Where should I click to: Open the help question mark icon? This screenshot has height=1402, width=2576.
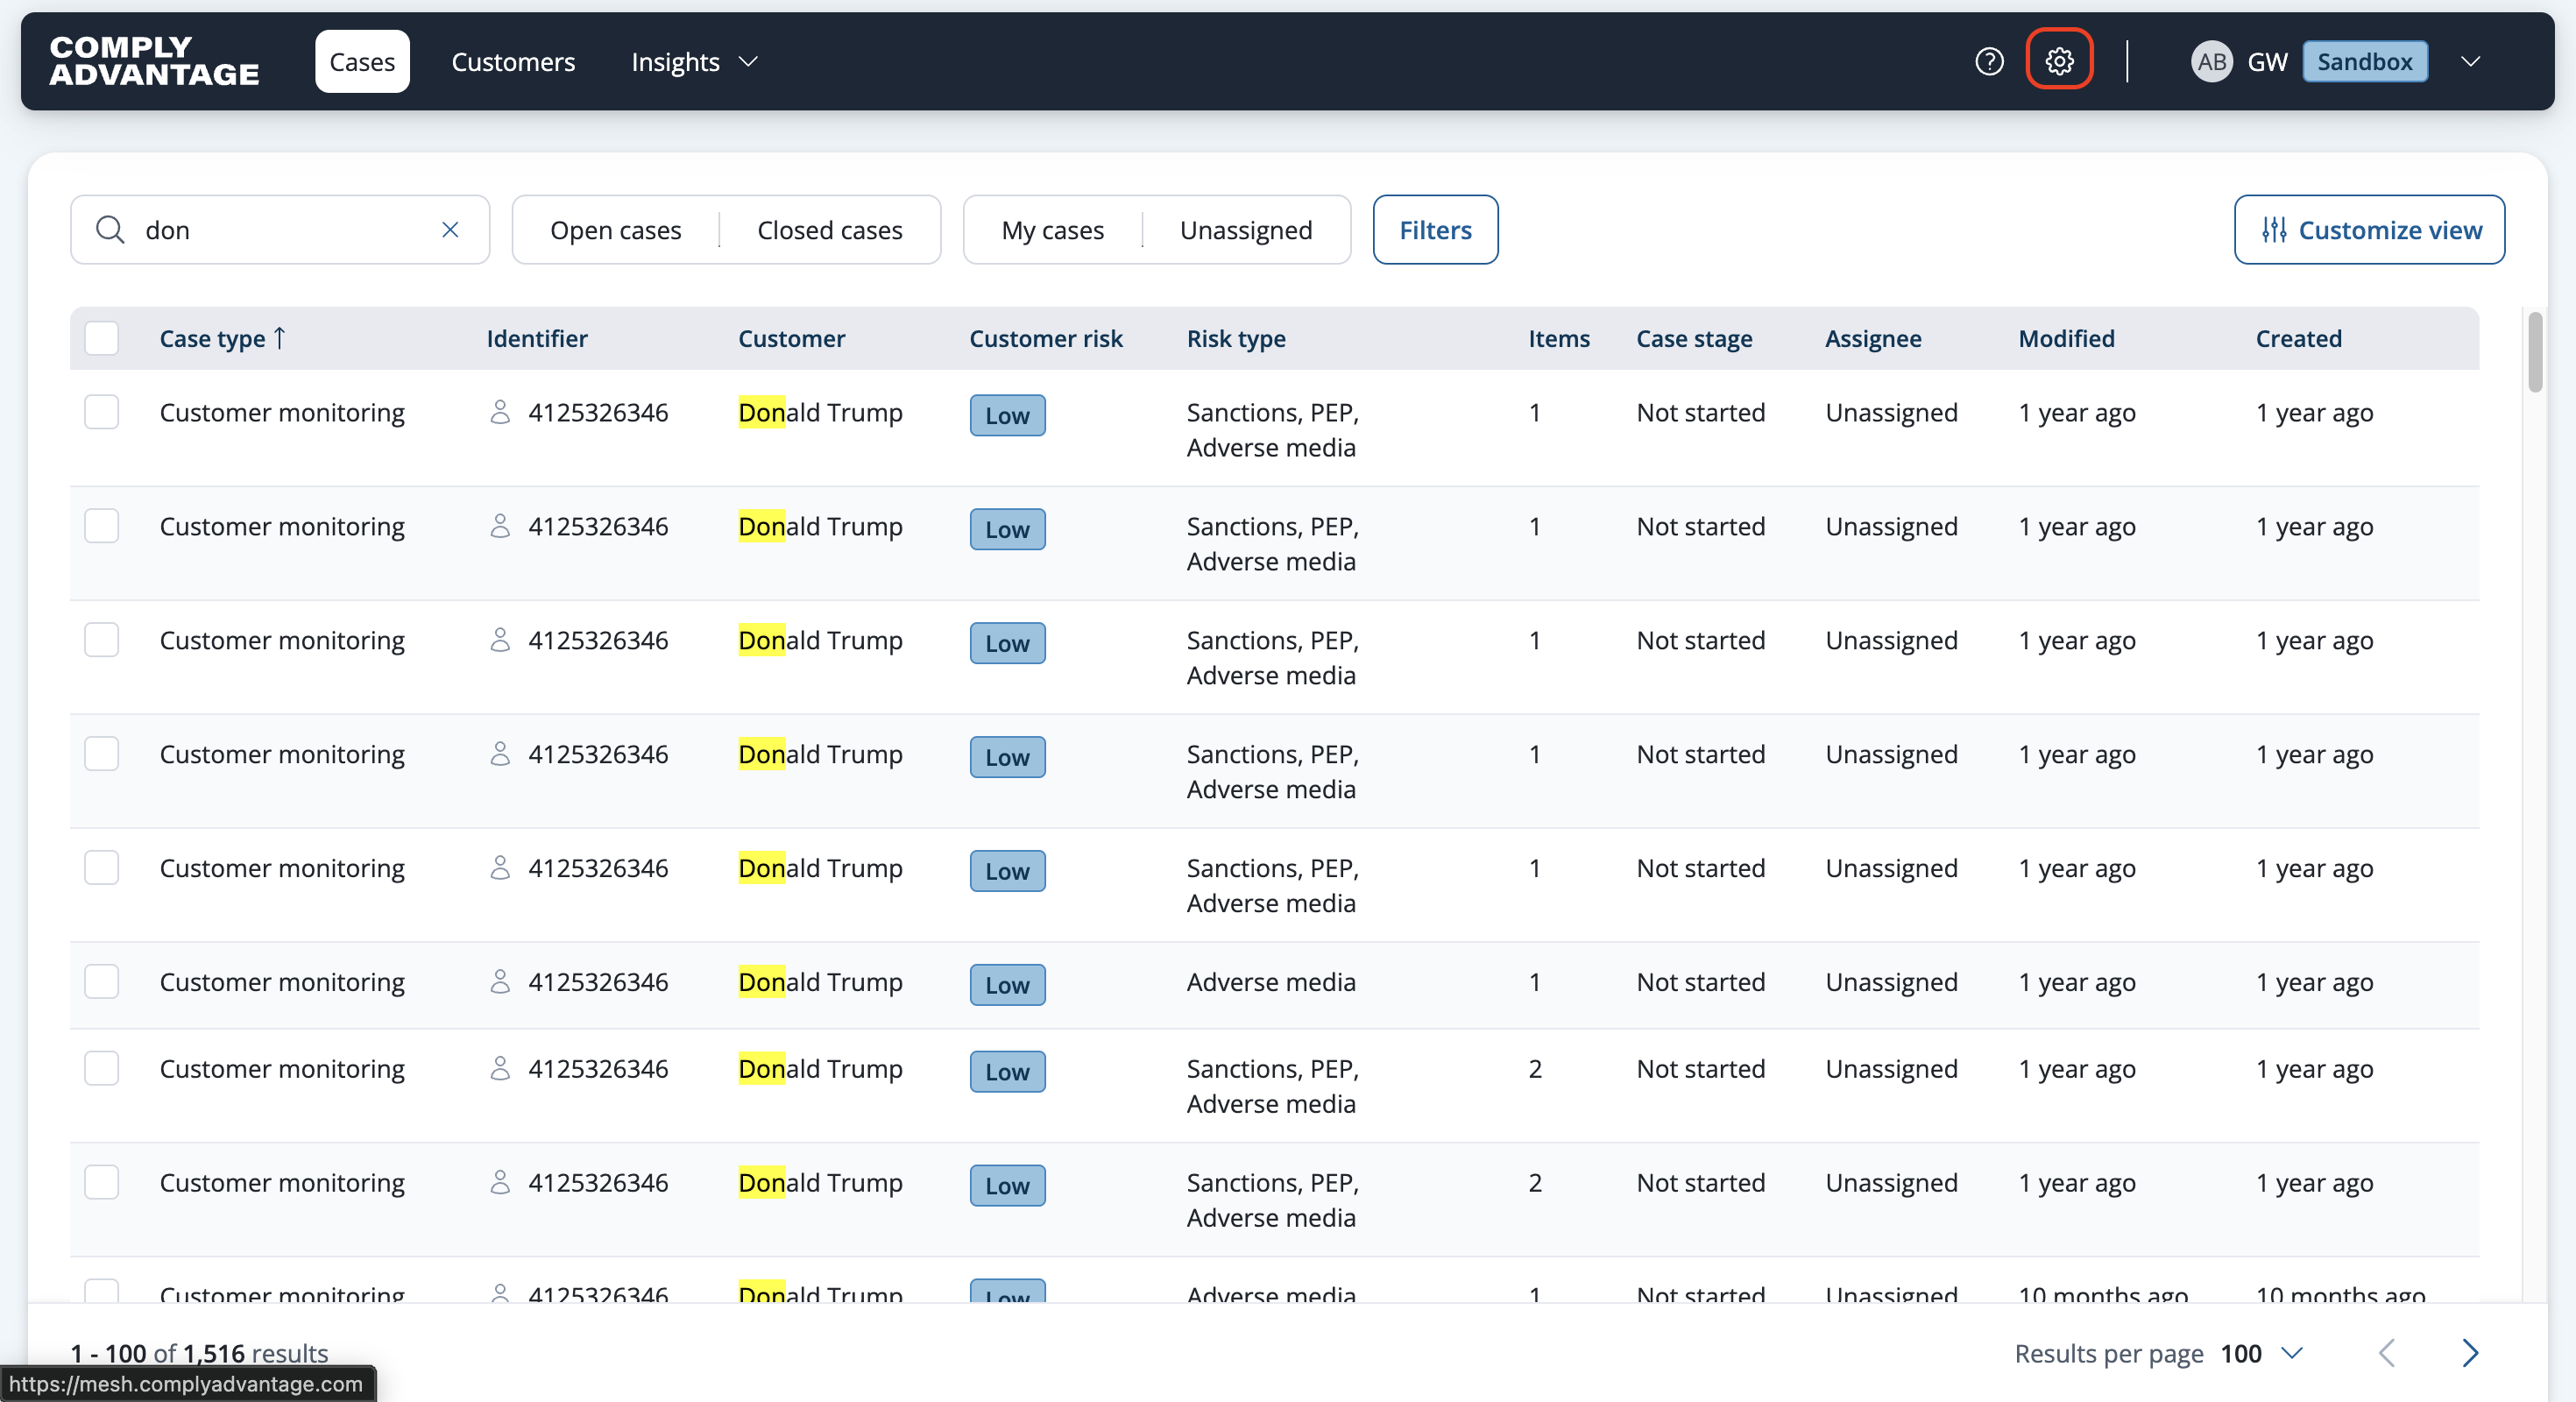click(1989, 62)
